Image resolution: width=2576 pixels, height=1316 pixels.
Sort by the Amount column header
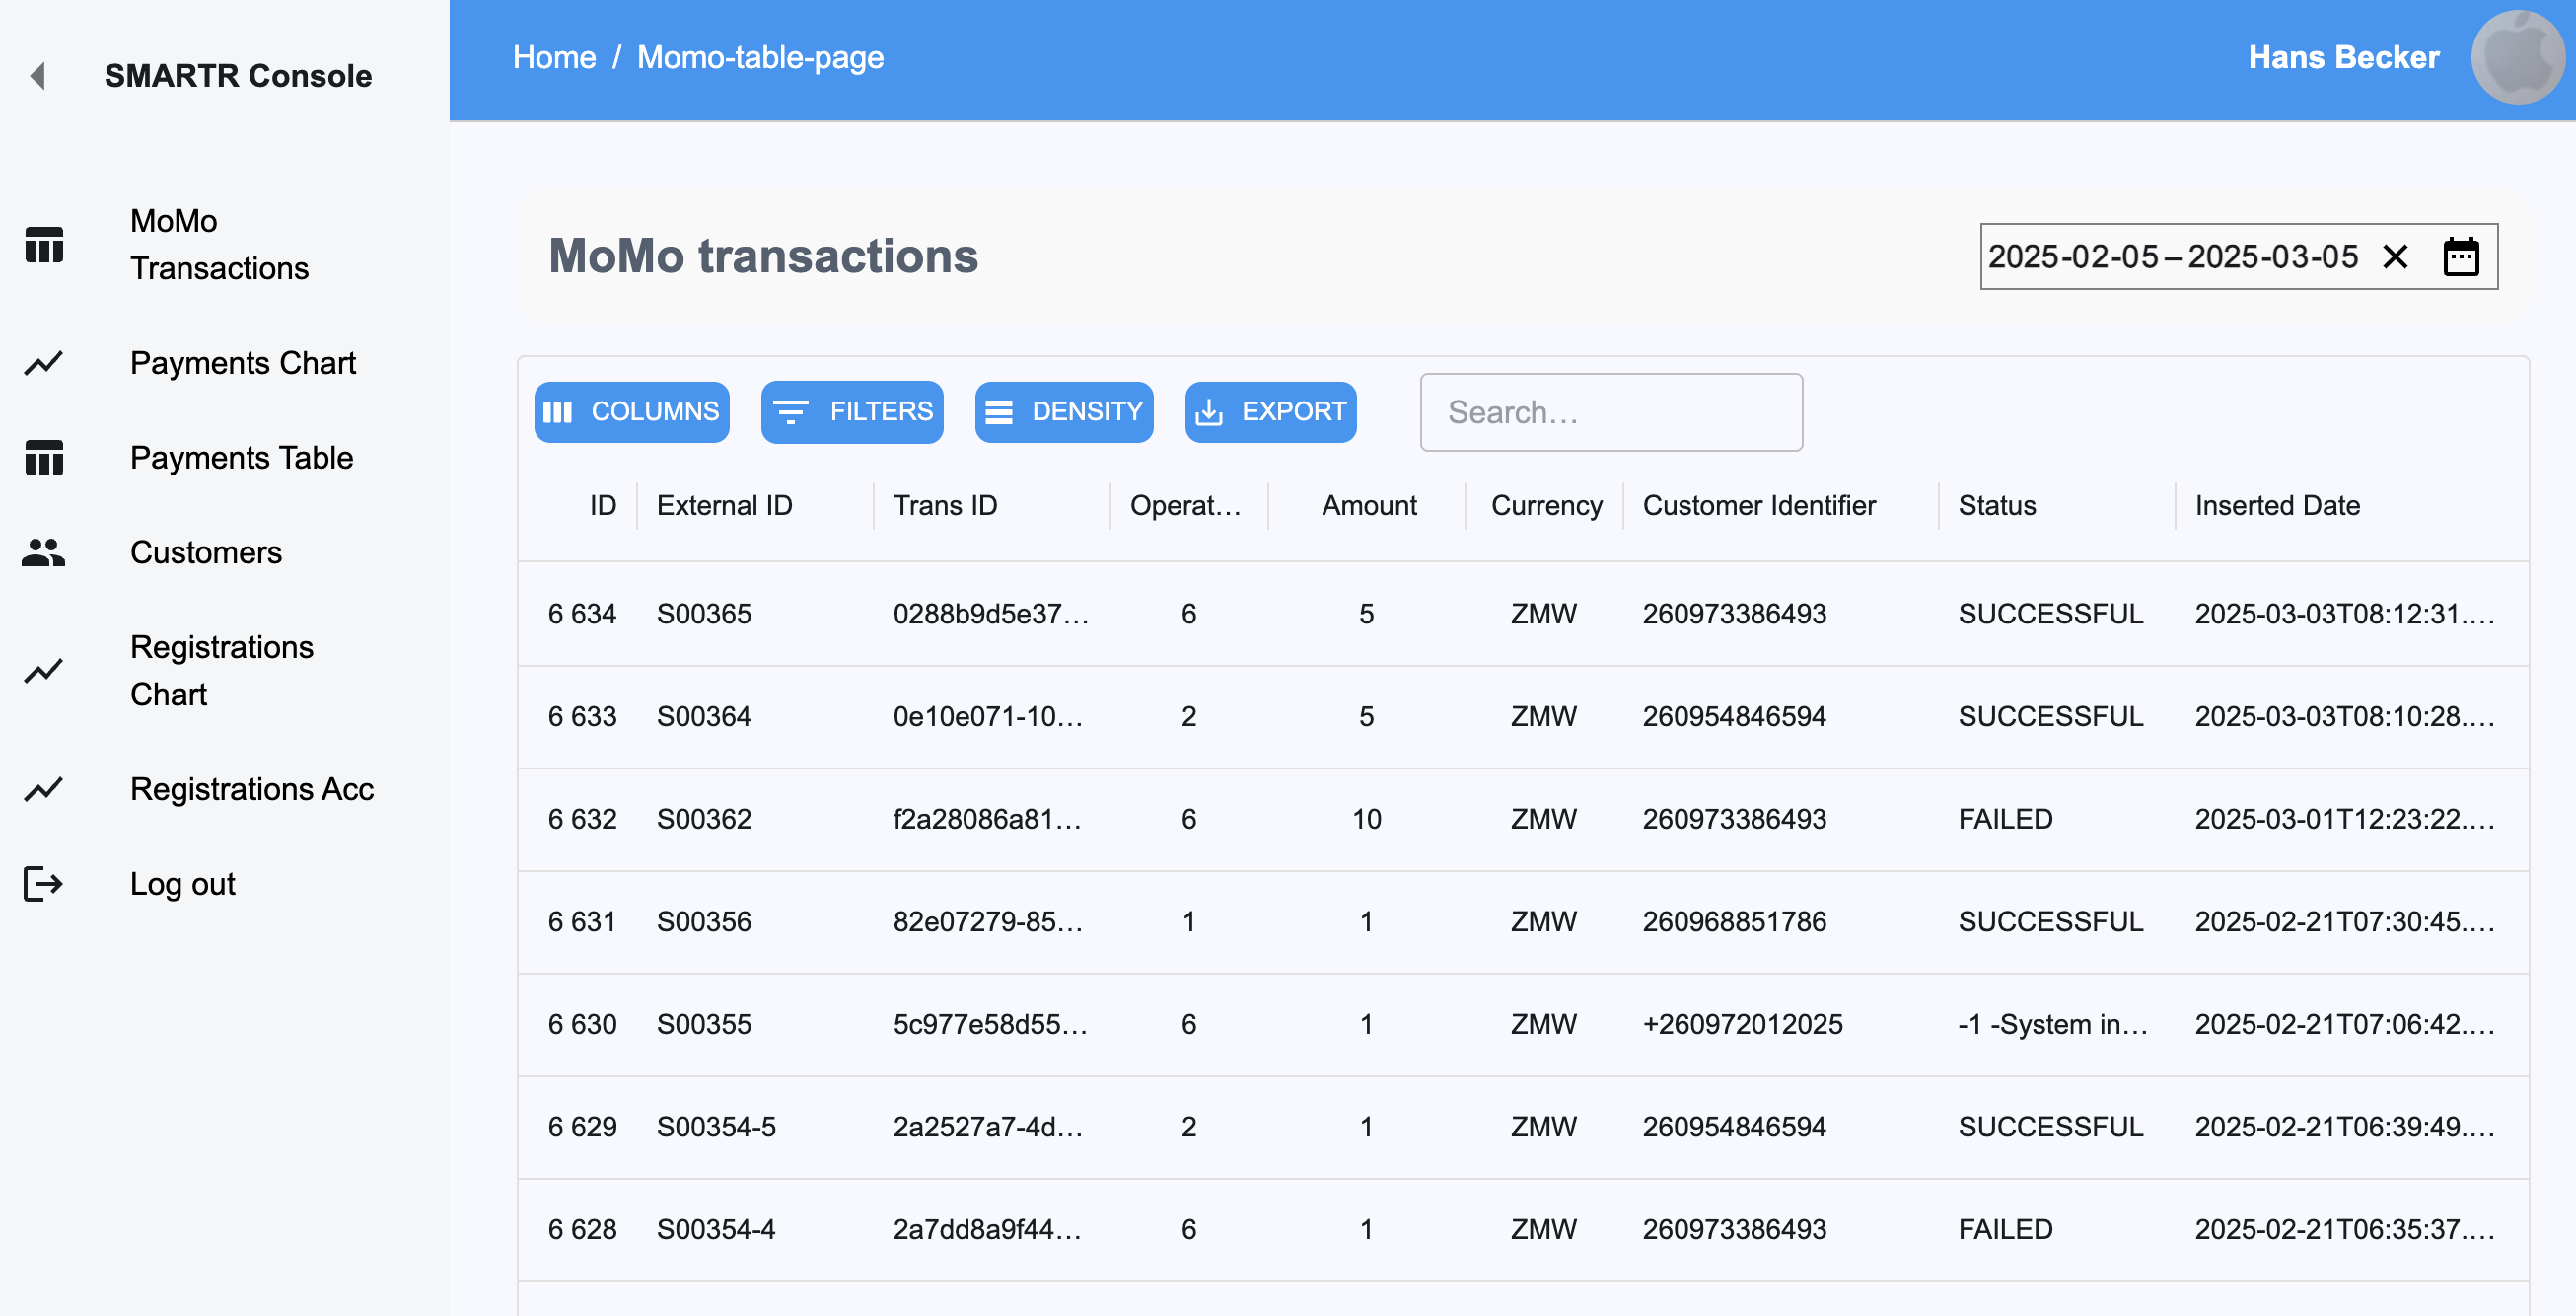coord(1368,506)
